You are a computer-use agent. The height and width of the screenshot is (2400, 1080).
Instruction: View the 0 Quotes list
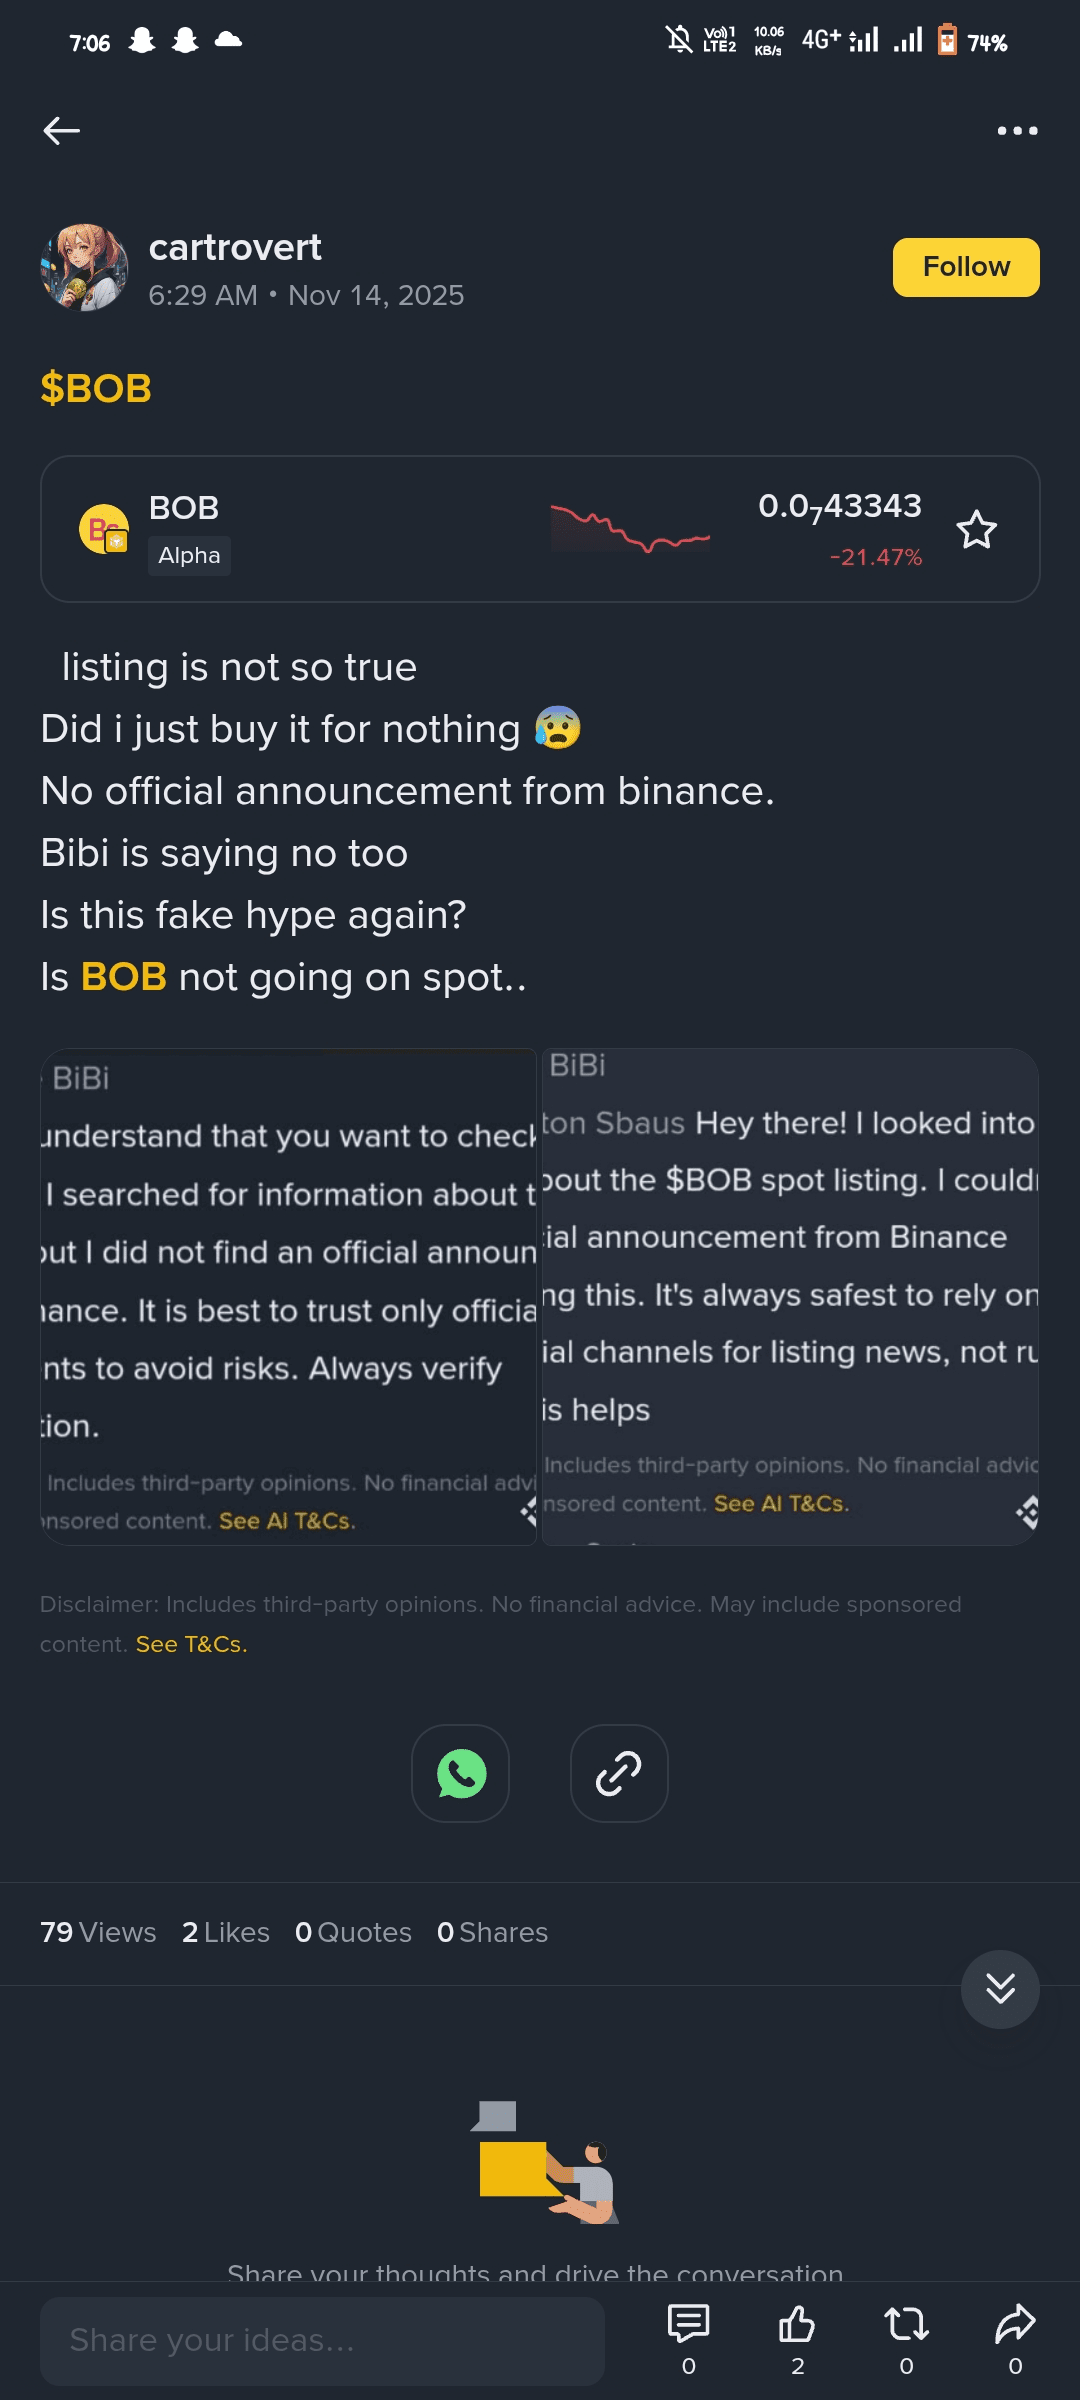353,1932
